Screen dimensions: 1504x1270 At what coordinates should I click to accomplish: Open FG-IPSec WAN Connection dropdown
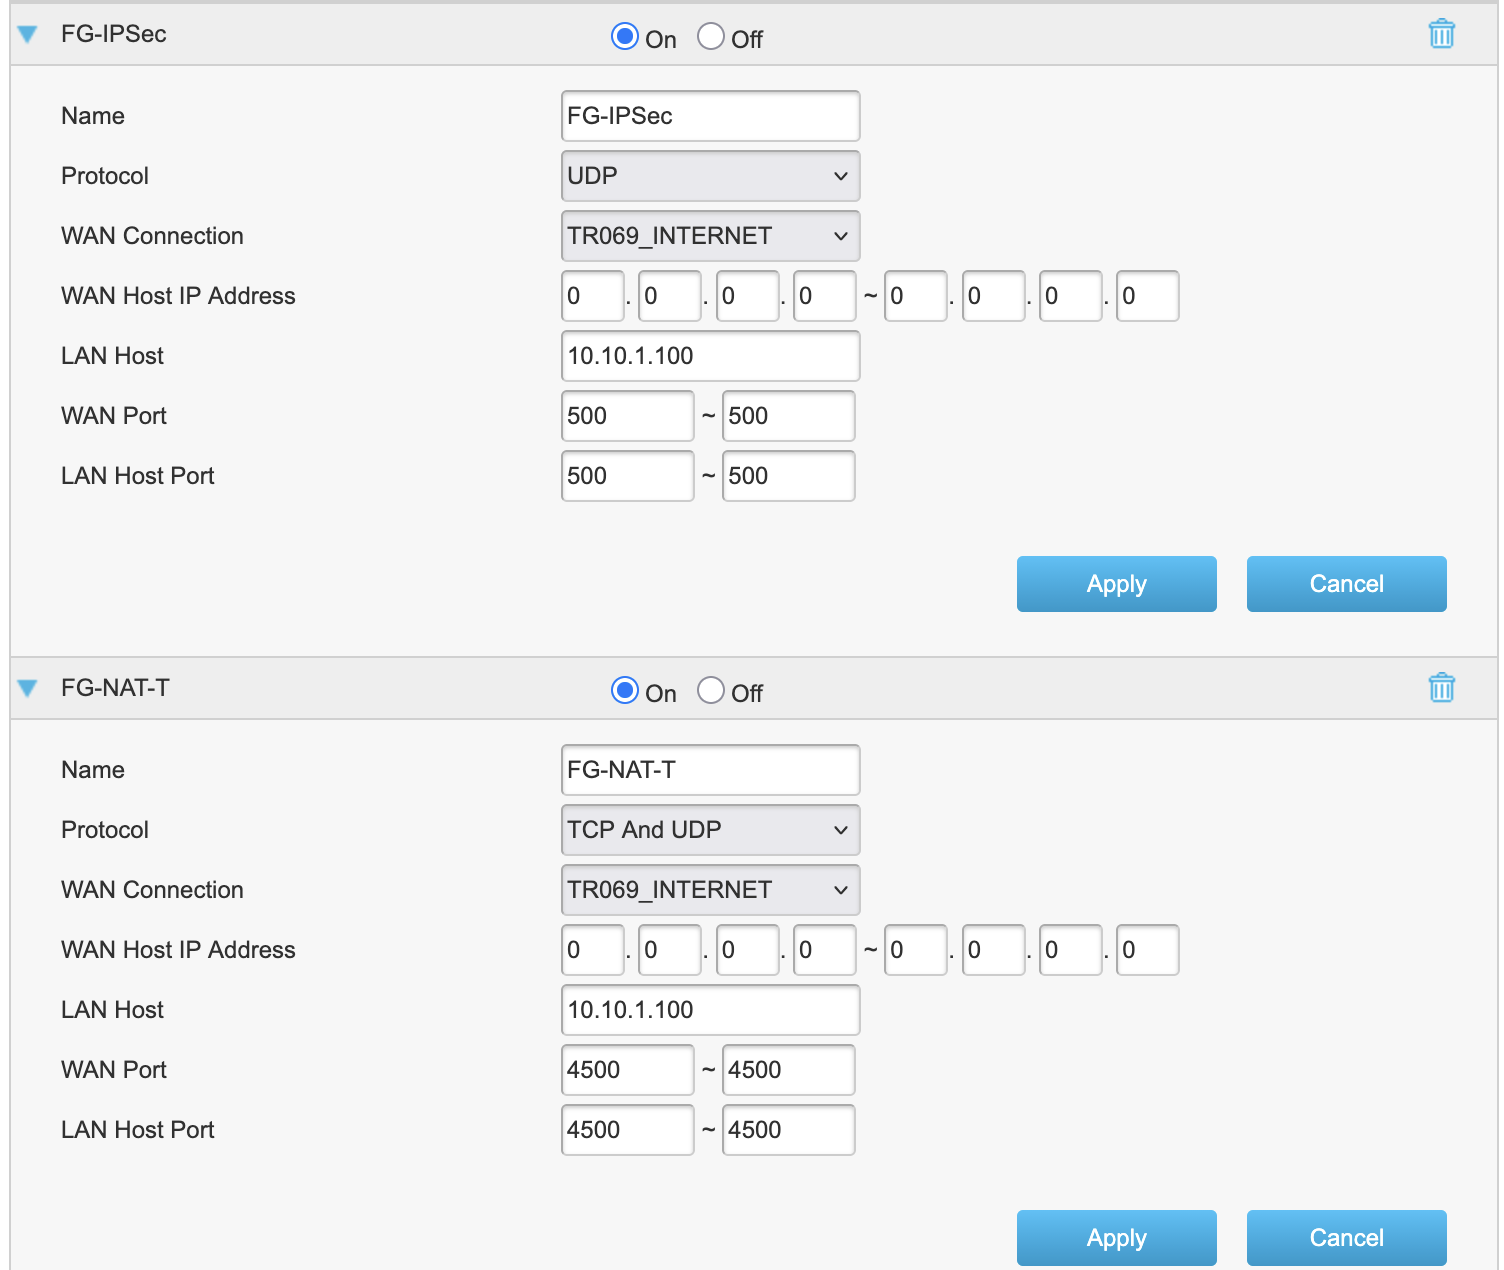point(710,236)
